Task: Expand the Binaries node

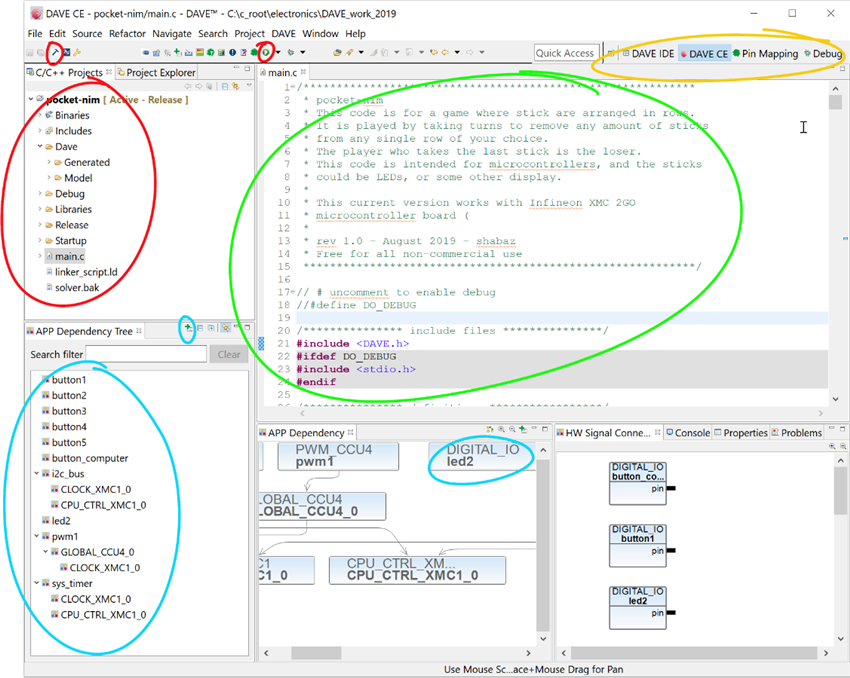Action: point(40,116)
